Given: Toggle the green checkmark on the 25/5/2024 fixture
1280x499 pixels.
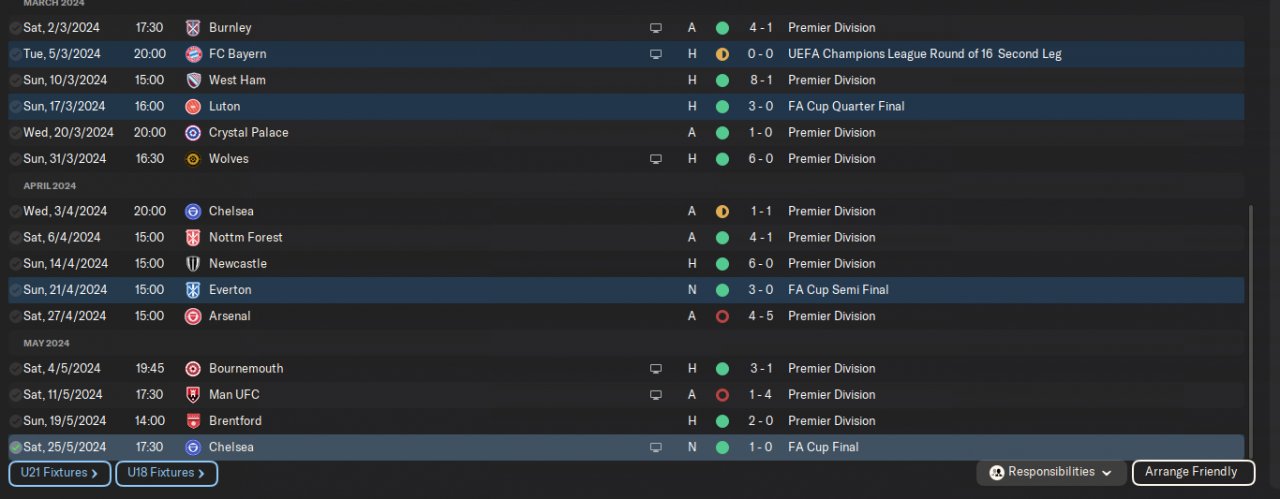Looking at the screenshot, I should 15,447.
